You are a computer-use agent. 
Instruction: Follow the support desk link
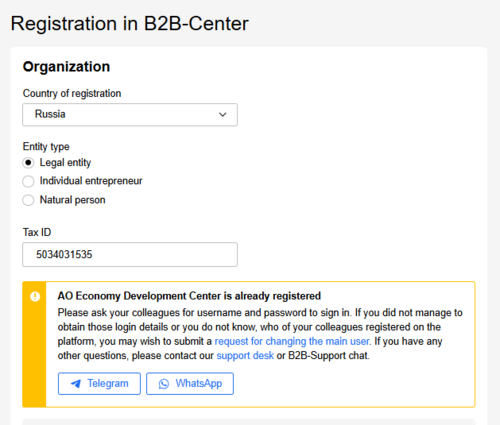click(x=245, y=356)
